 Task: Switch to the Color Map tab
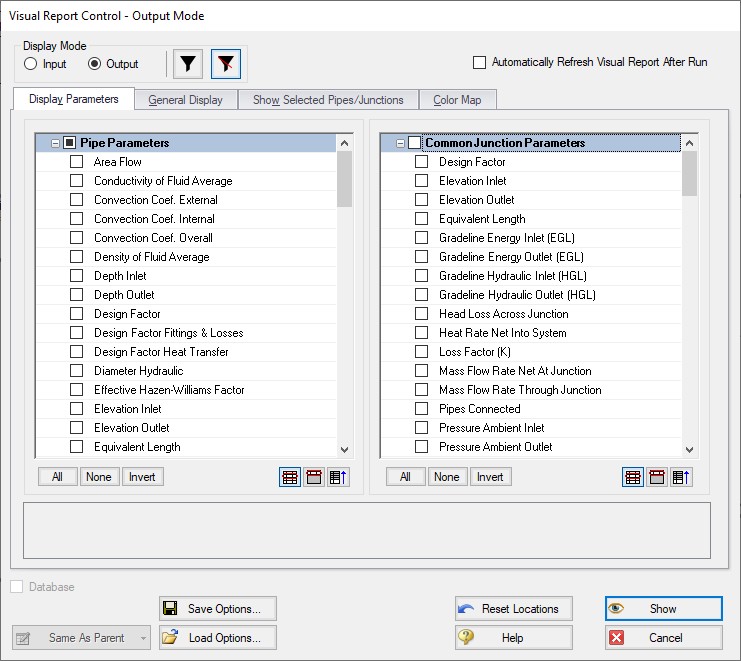[x=457, y=100]
